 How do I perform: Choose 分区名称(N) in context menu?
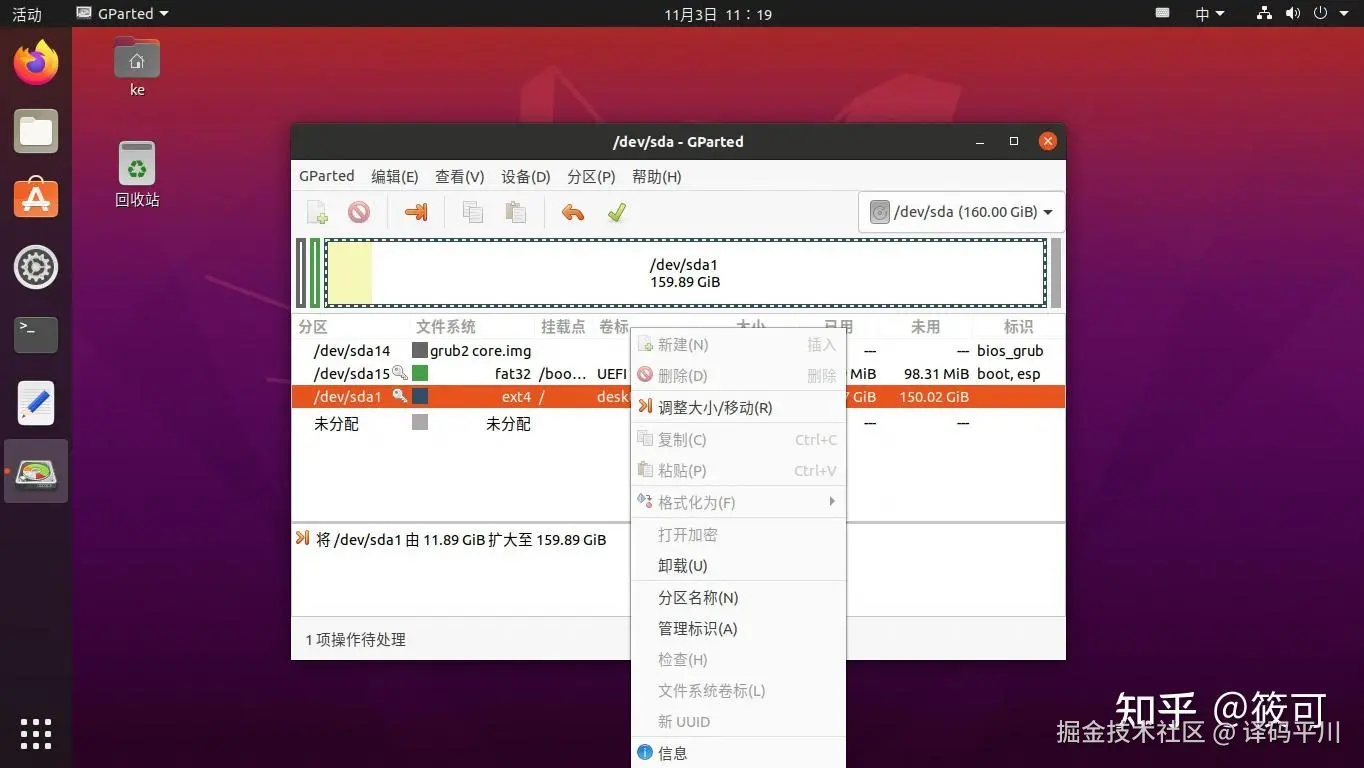point(738,597)
